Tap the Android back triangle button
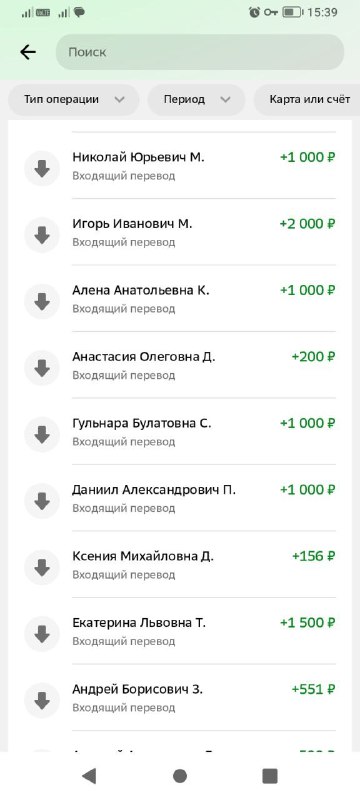 tap(89, 776)
